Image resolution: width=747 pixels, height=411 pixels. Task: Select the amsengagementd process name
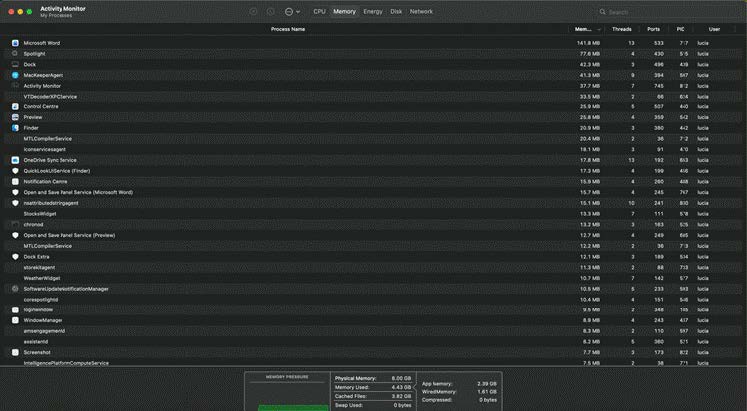click(44, 331)
